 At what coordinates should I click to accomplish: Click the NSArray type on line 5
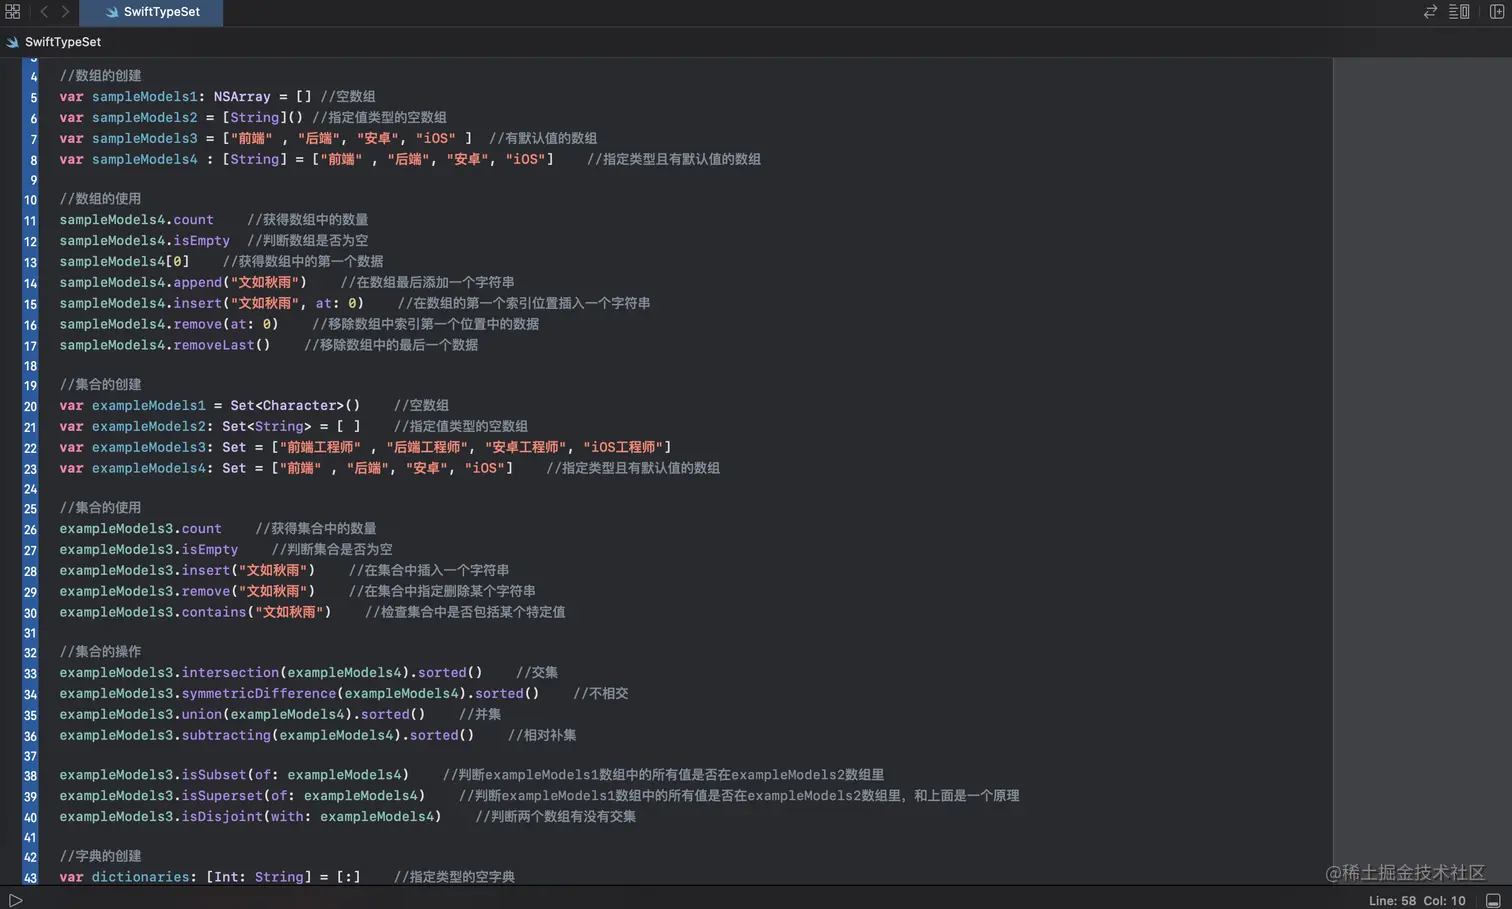point(242,97)
